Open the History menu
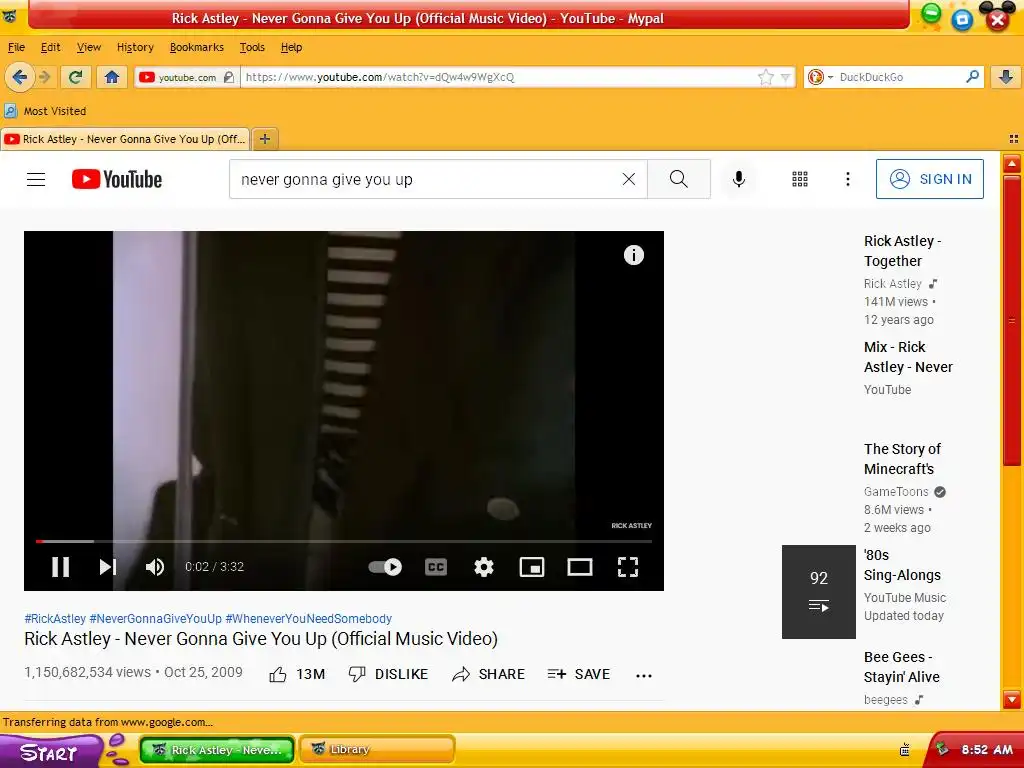 tap(135, 47)
